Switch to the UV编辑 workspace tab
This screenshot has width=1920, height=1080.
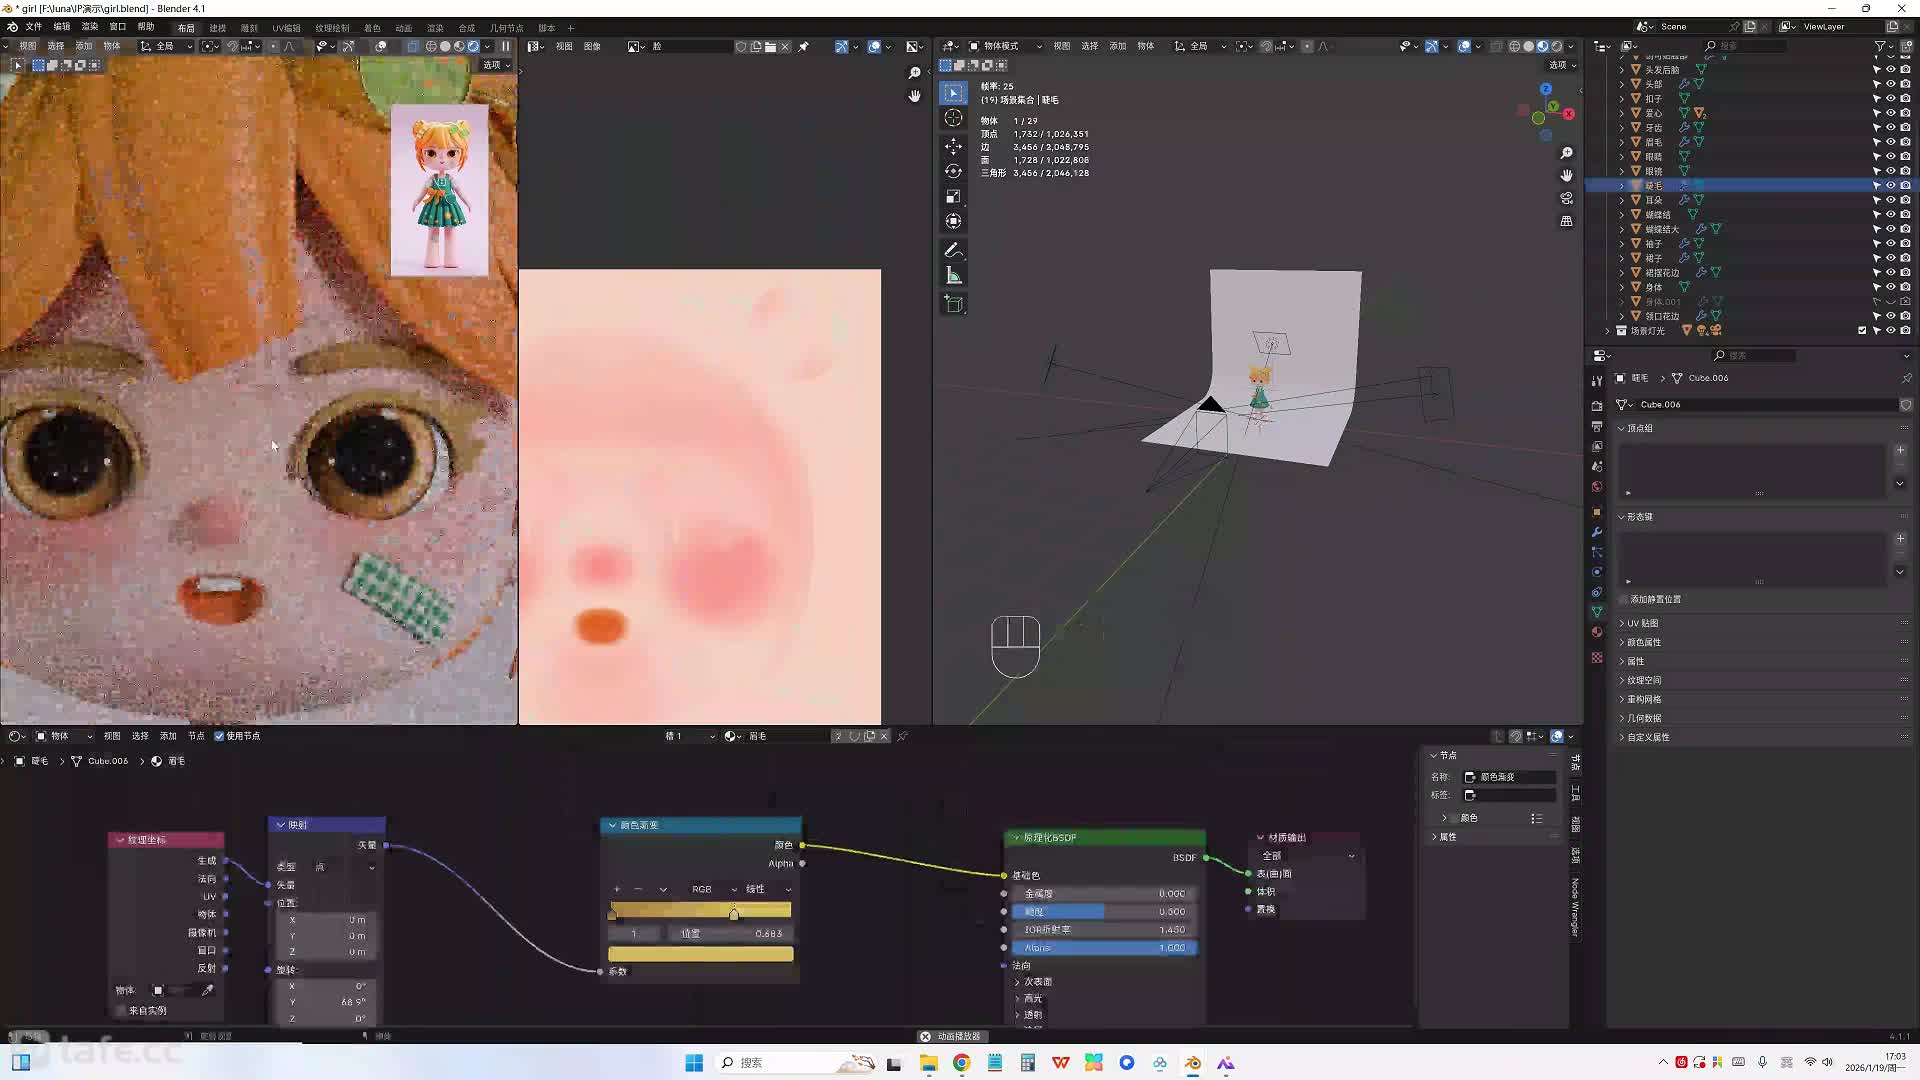tap(286, 28)
